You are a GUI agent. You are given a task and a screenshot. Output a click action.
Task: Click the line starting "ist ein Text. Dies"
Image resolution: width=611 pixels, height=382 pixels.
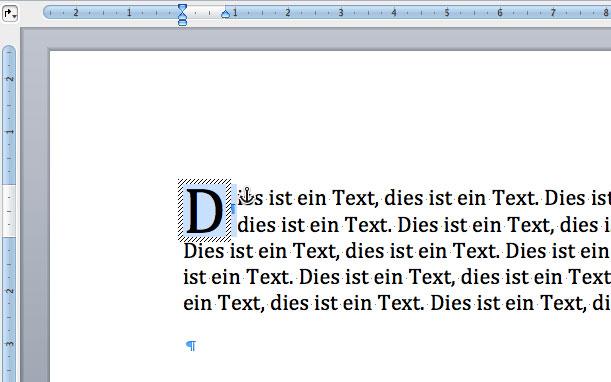click(397, 277)
